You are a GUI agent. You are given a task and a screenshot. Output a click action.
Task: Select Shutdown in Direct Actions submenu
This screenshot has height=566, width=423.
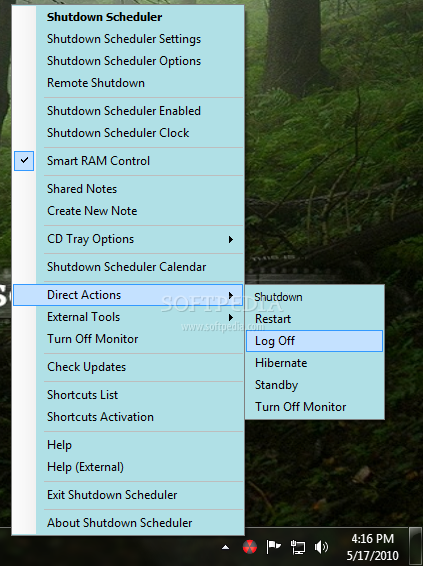(314, 297)
